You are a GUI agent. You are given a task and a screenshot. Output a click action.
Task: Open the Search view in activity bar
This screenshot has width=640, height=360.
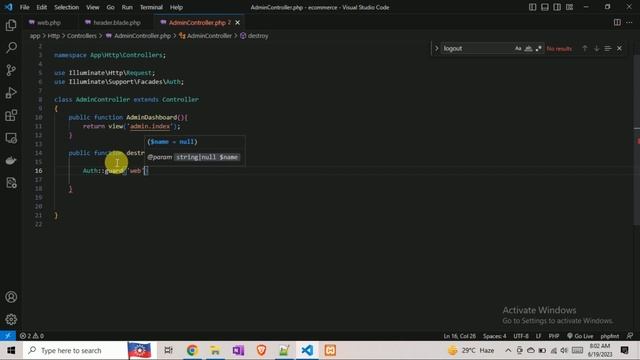click(11, 48)
